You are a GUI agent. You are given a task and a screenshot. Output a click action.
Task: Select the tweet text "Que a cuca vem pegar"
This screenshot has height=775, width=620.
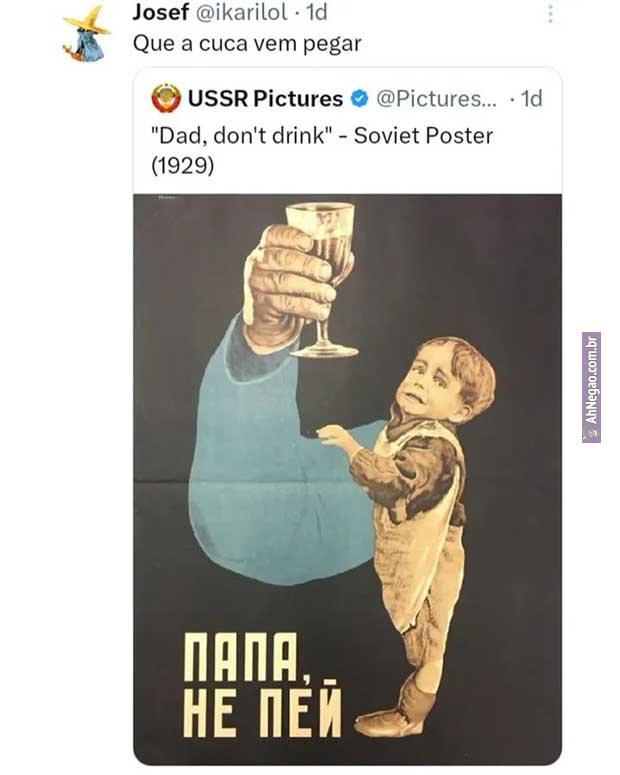point(247,44)
